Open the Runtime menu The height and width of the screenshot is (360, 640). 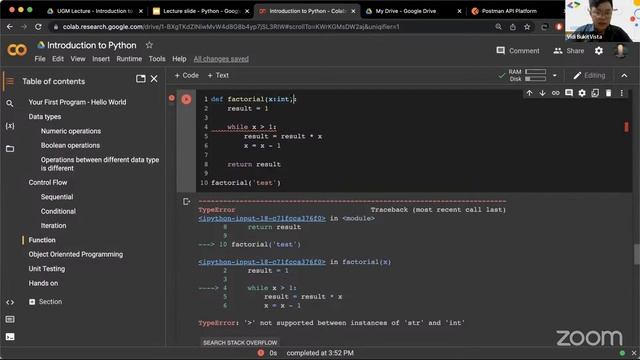pos(129,59)
